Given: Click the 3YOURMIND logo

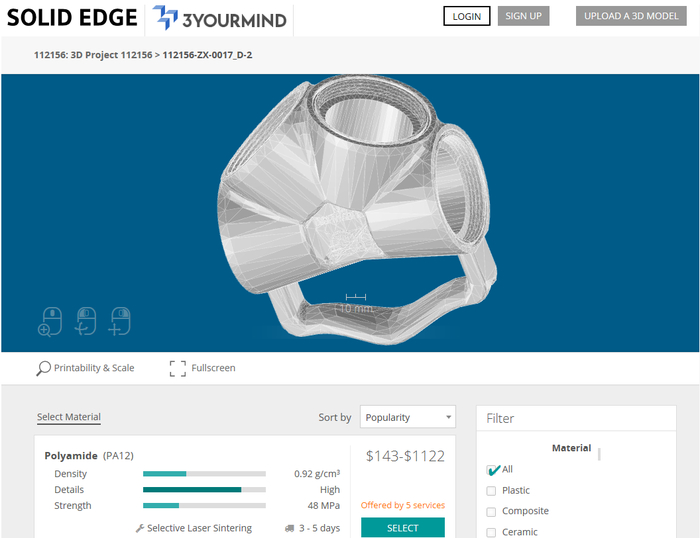Looking at the screenshot, I should (220, 18).
